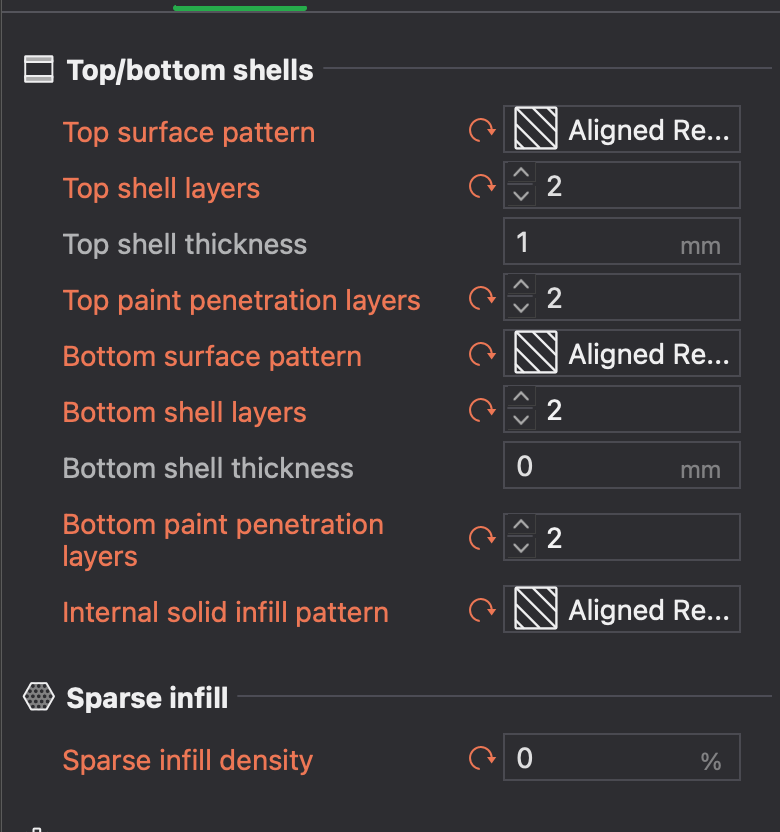Reset Bottom shell layers value
The height and width of the screenshot is (832, 780).
pos(482,410)
